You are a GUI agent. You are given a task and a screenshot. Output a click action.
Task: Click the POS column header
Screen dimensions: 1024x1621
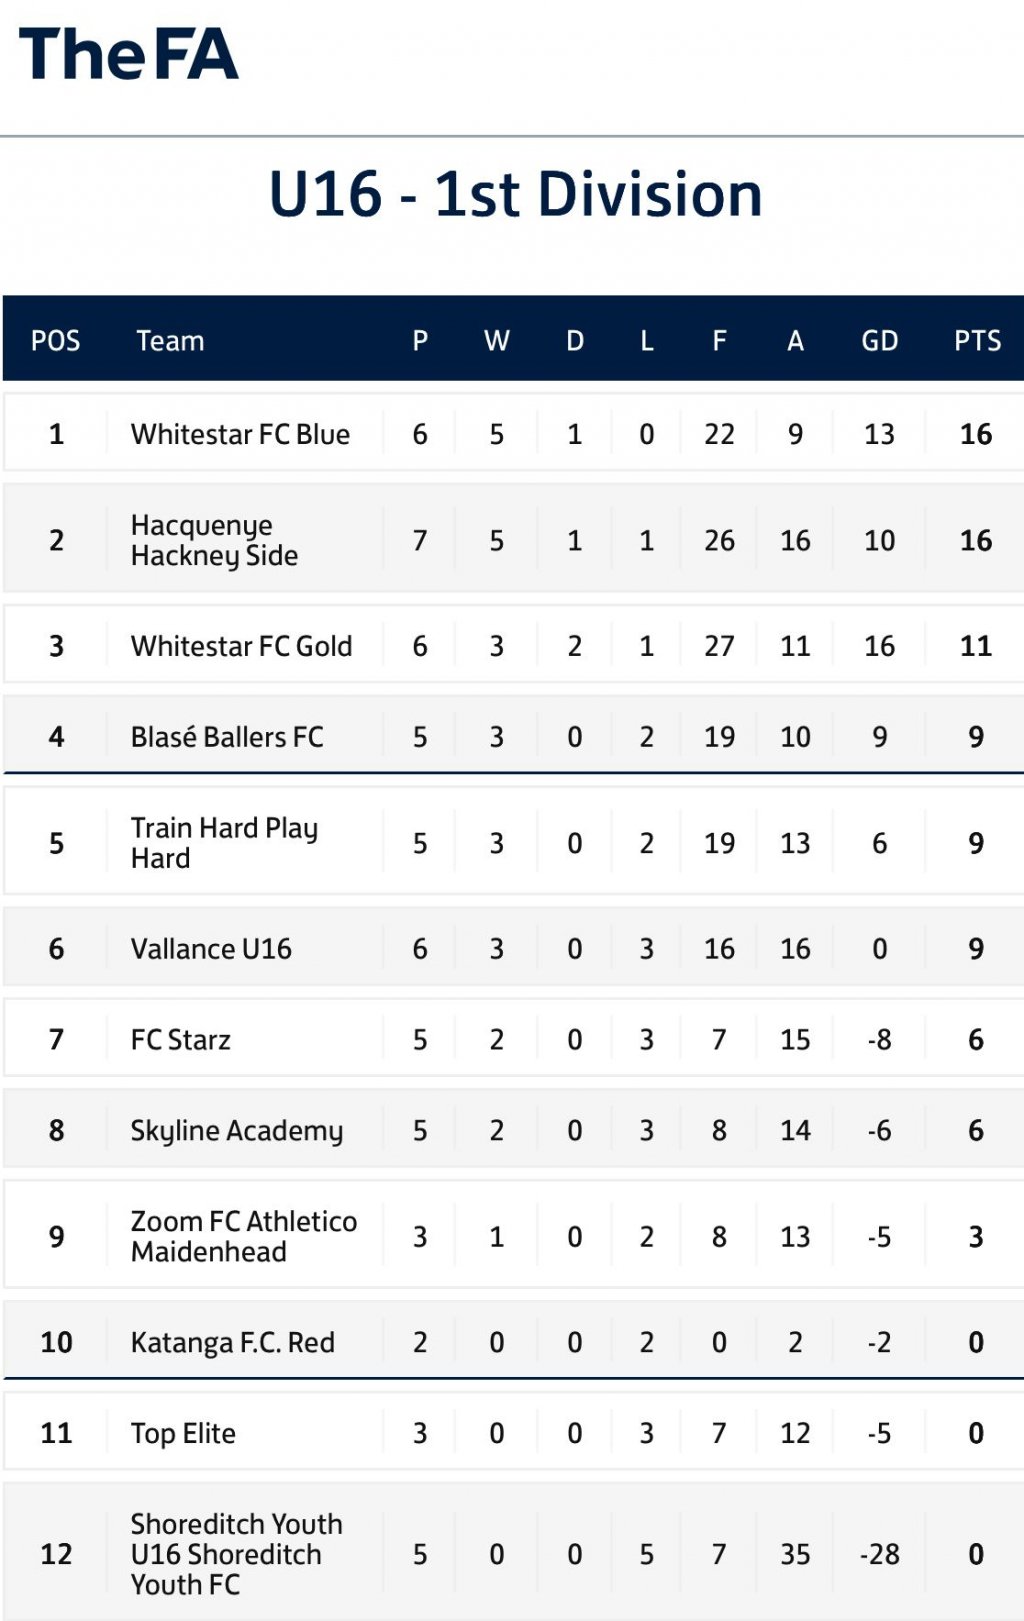[56, 341]
